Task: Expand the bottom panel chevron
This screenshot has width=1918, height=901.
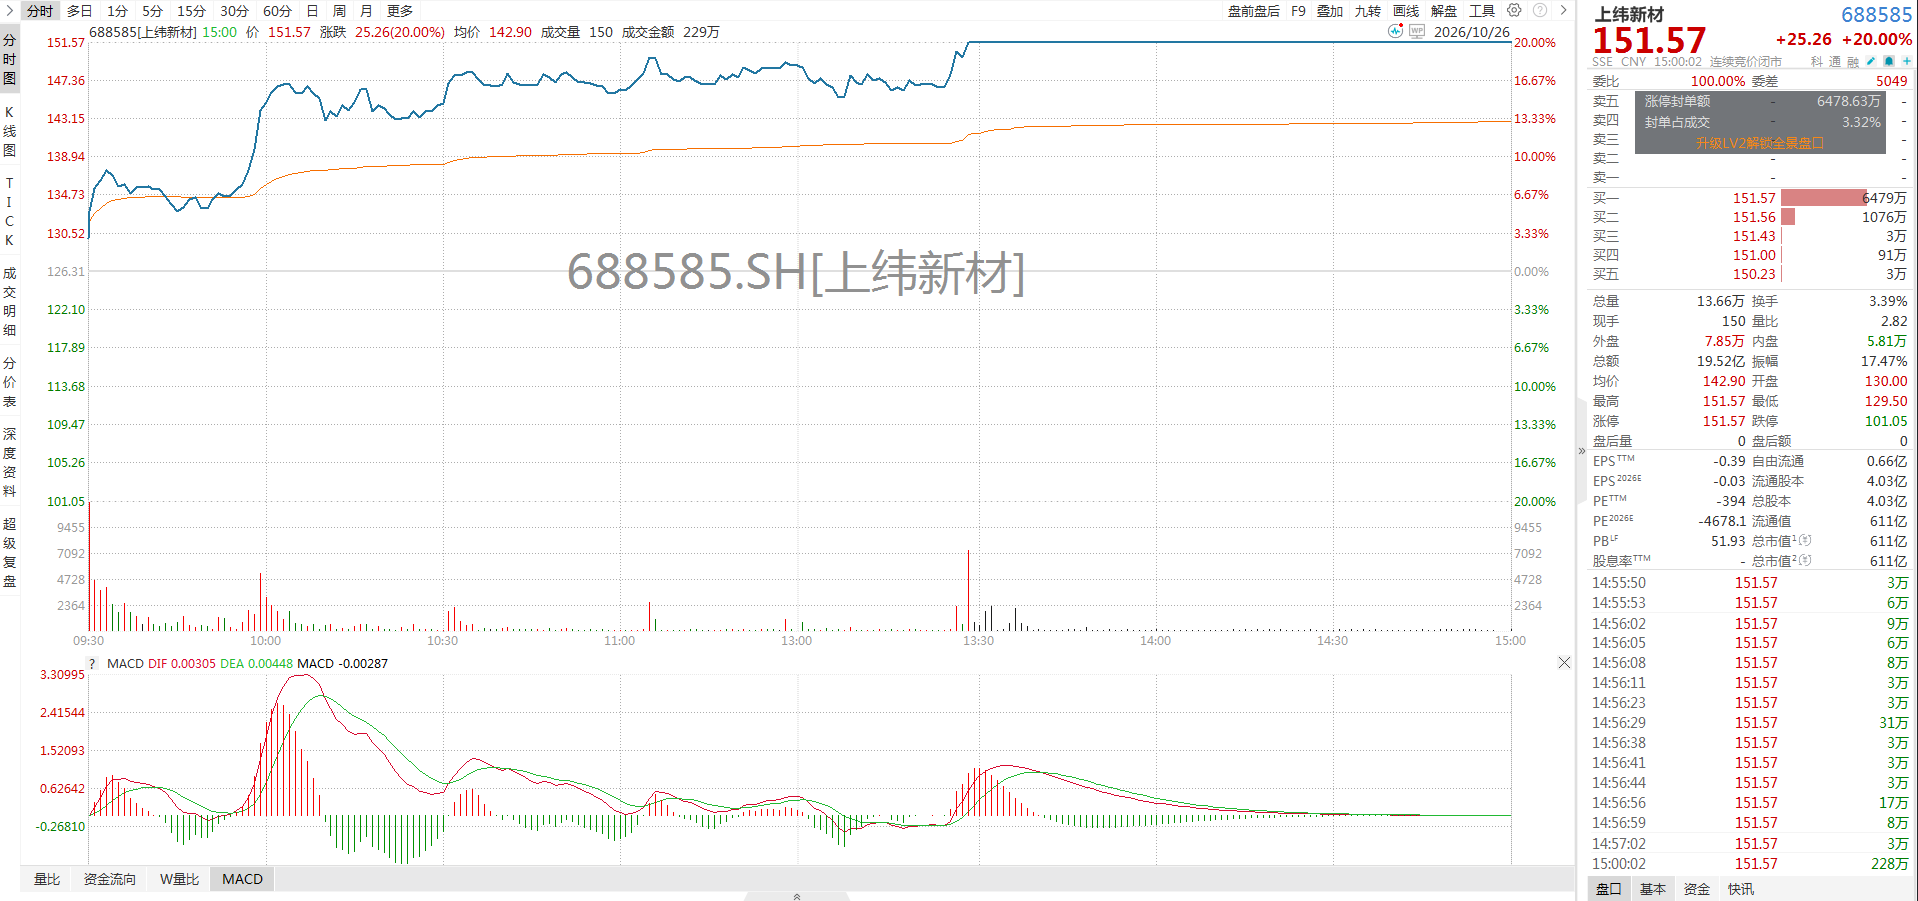Action: click(796, 896)
